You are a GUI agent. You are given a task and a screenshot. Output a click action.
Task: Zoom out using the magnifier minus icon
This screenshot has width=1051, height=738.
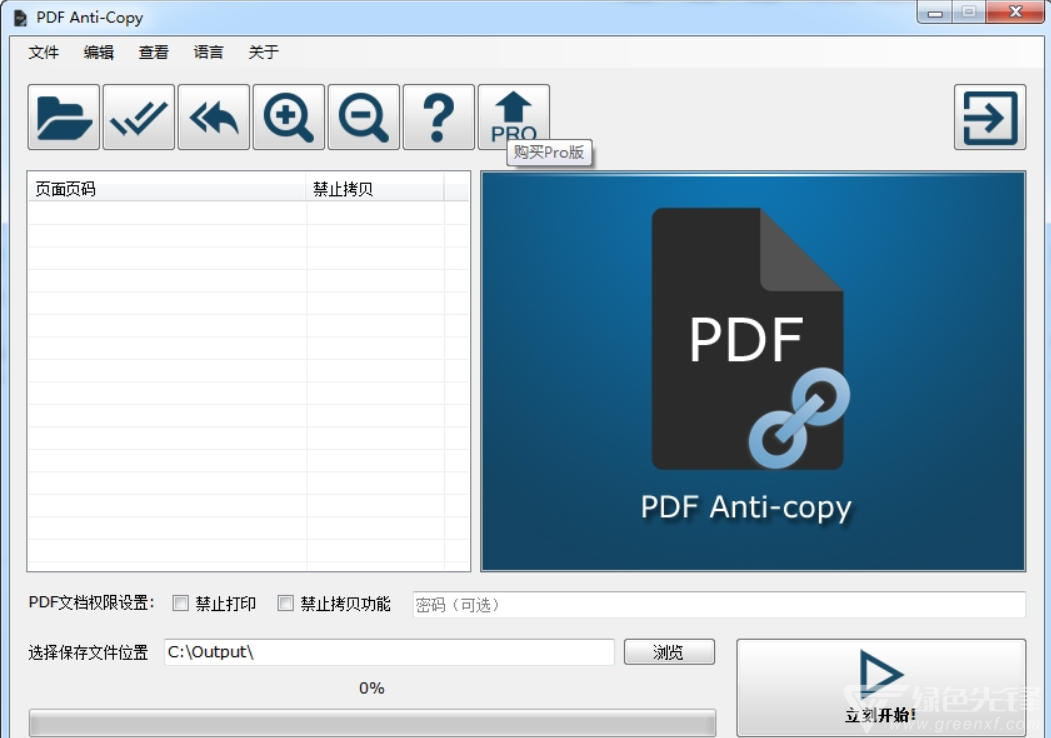pos(364,117)
